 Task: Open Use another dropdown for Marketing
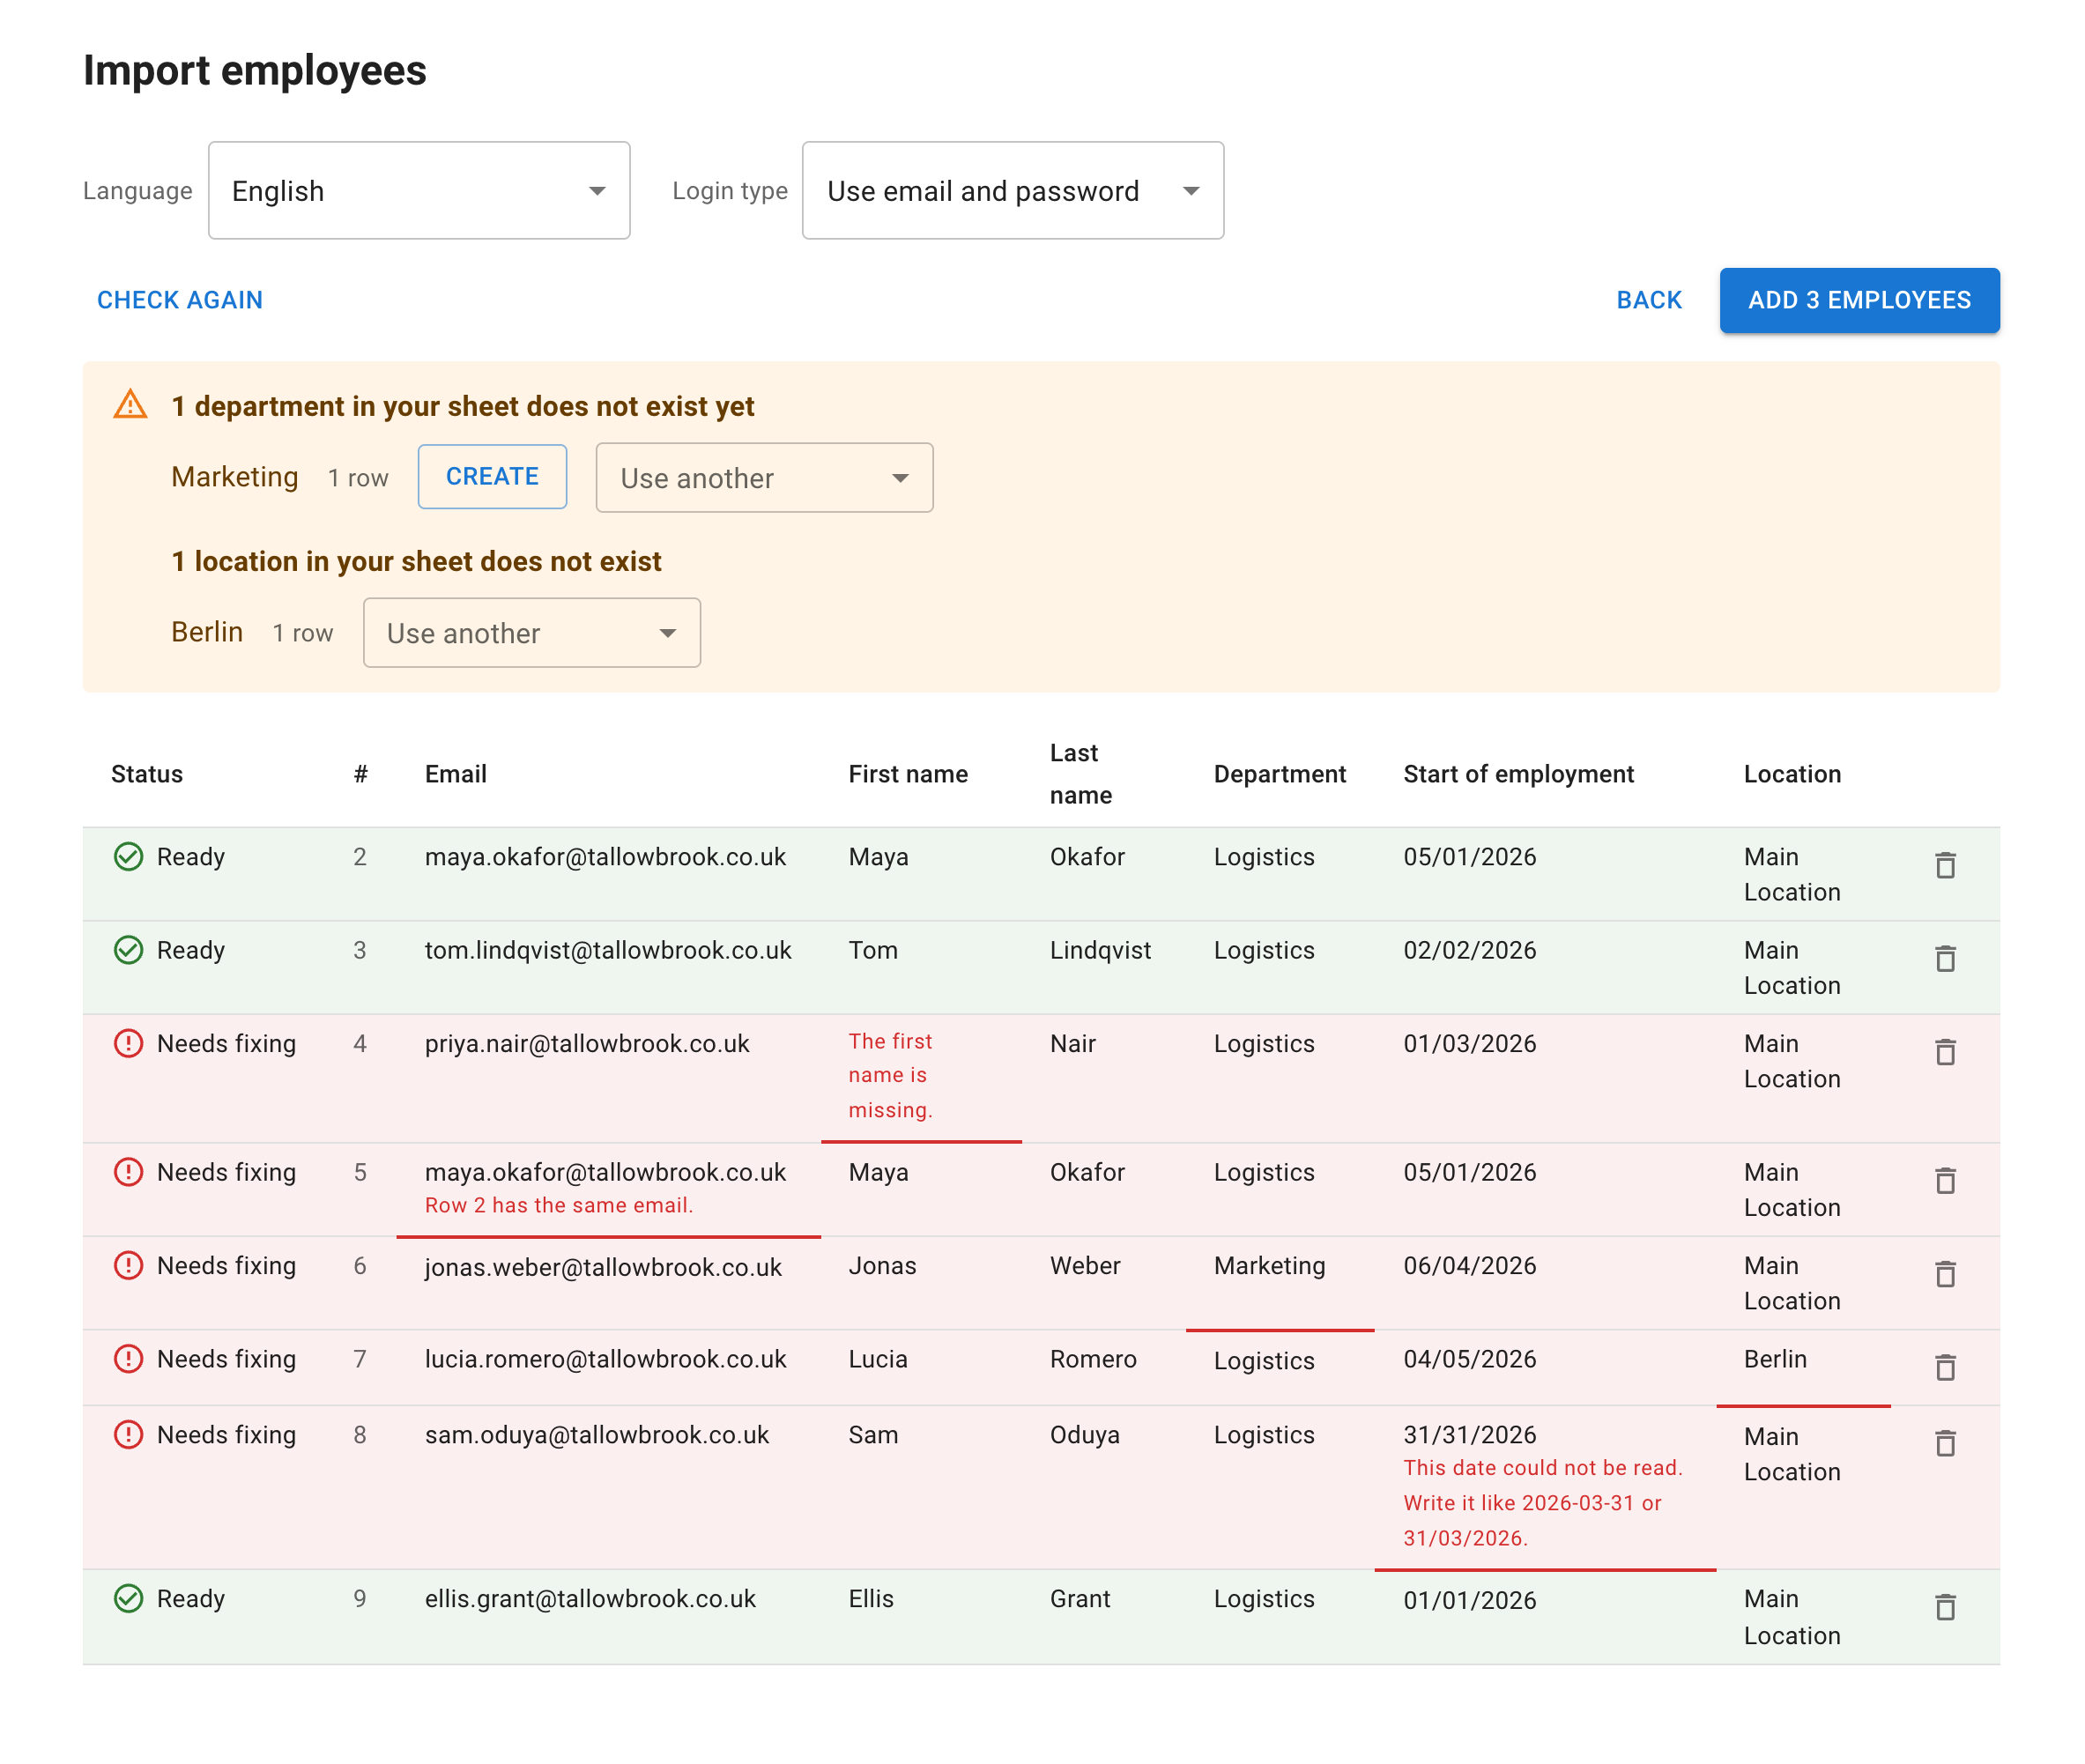click(764, 478)
